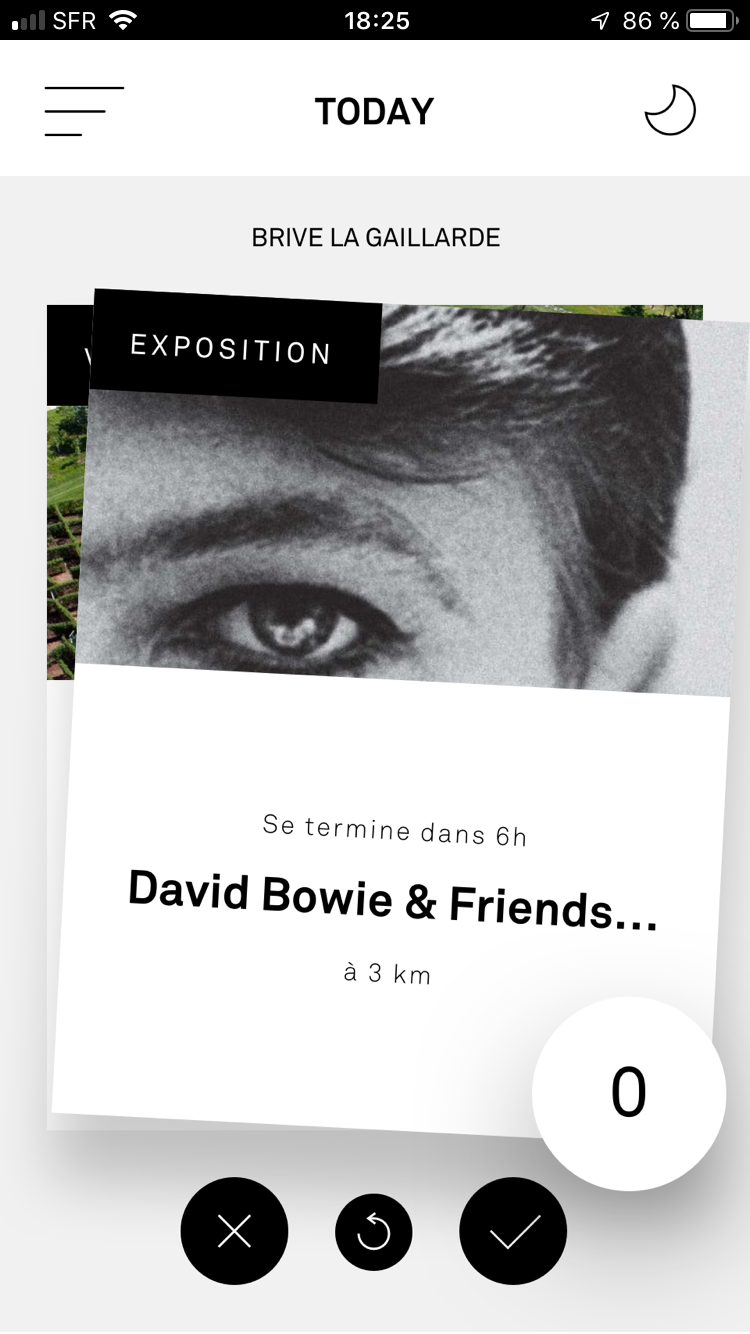Undo last swipe with rewind icon
The height and width of the screenshot is (1334, 750).
tap(374, 1232)
